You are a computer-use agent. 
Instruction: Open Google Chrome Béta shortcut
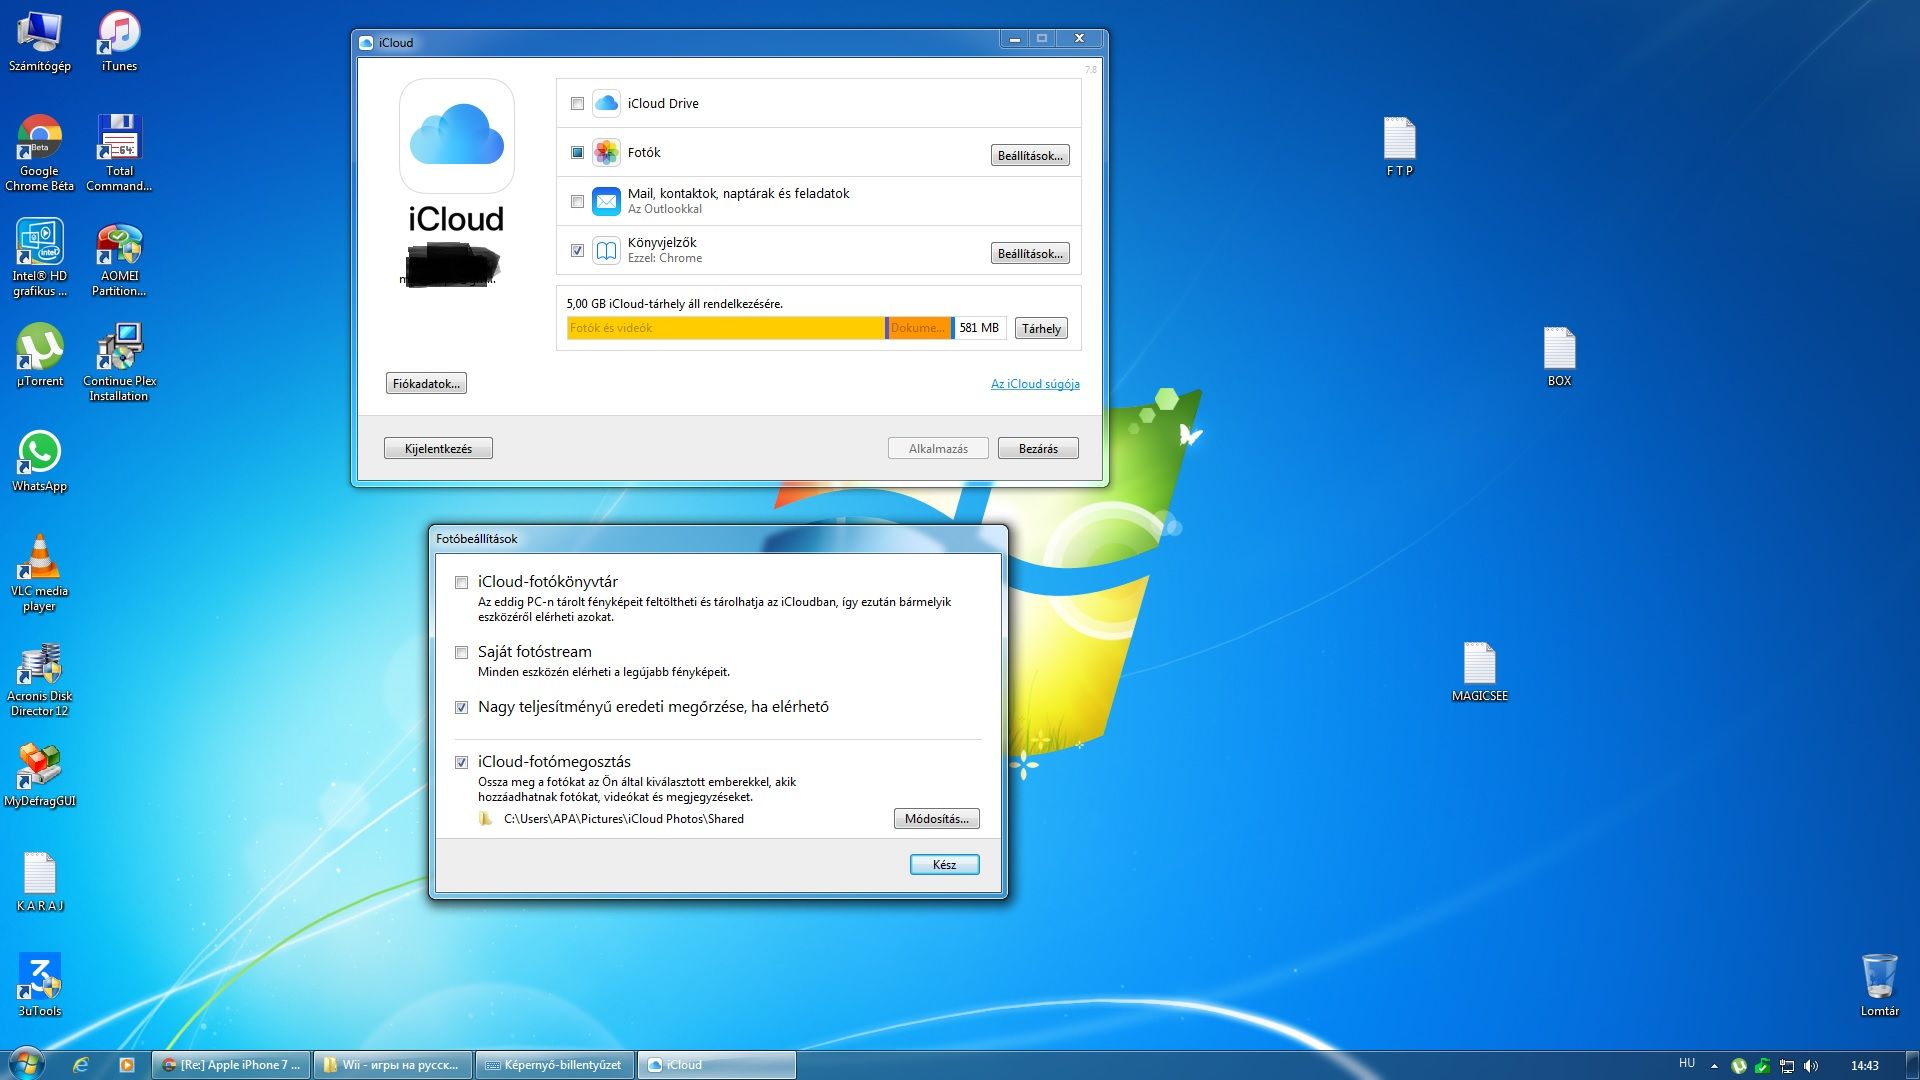click(x=39, y=152)
